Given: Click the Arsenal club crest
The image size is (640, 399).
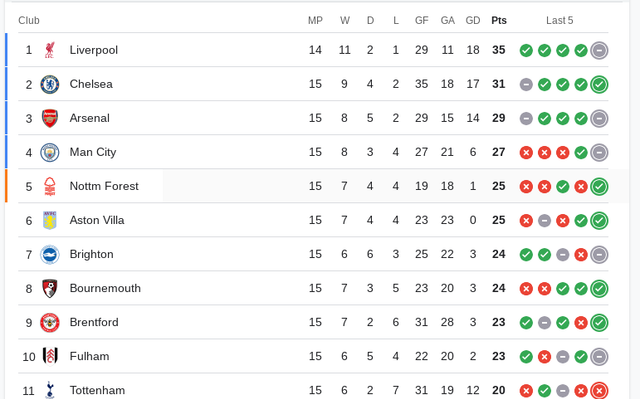Looking at the screenshot, I should pos(50,118).
